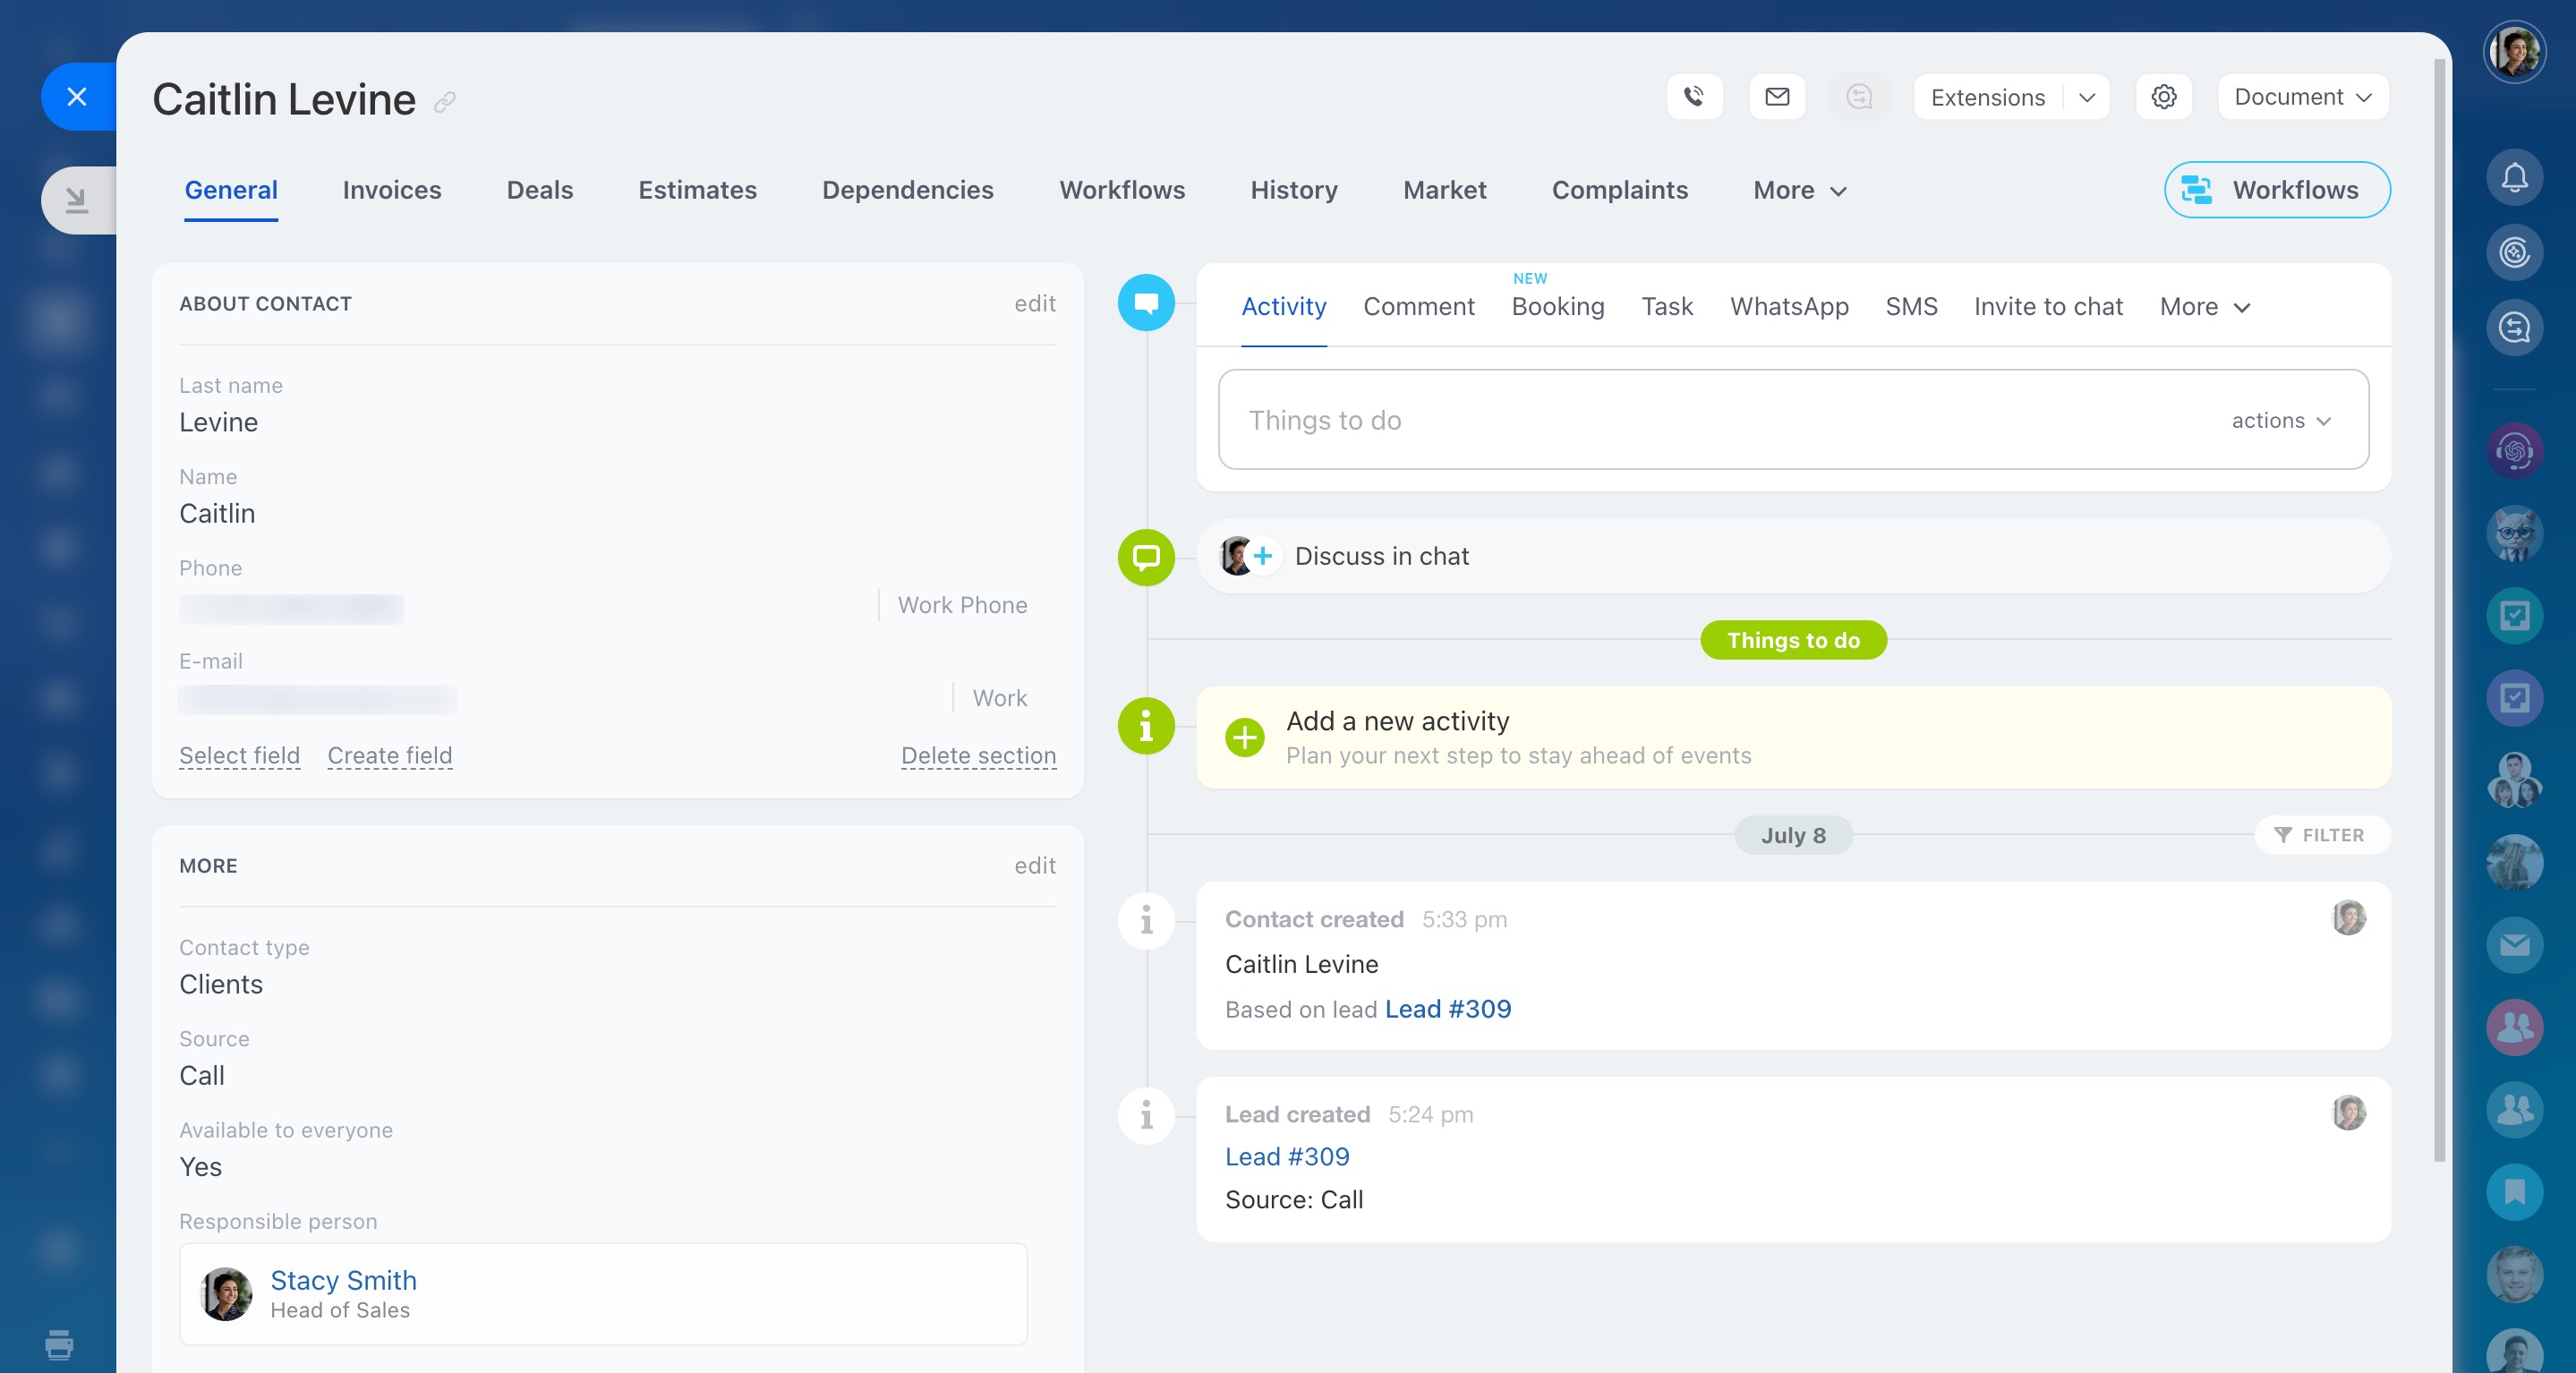Click the green plus Add new activity icon

pyautogui.click(x=1244, y=738)
